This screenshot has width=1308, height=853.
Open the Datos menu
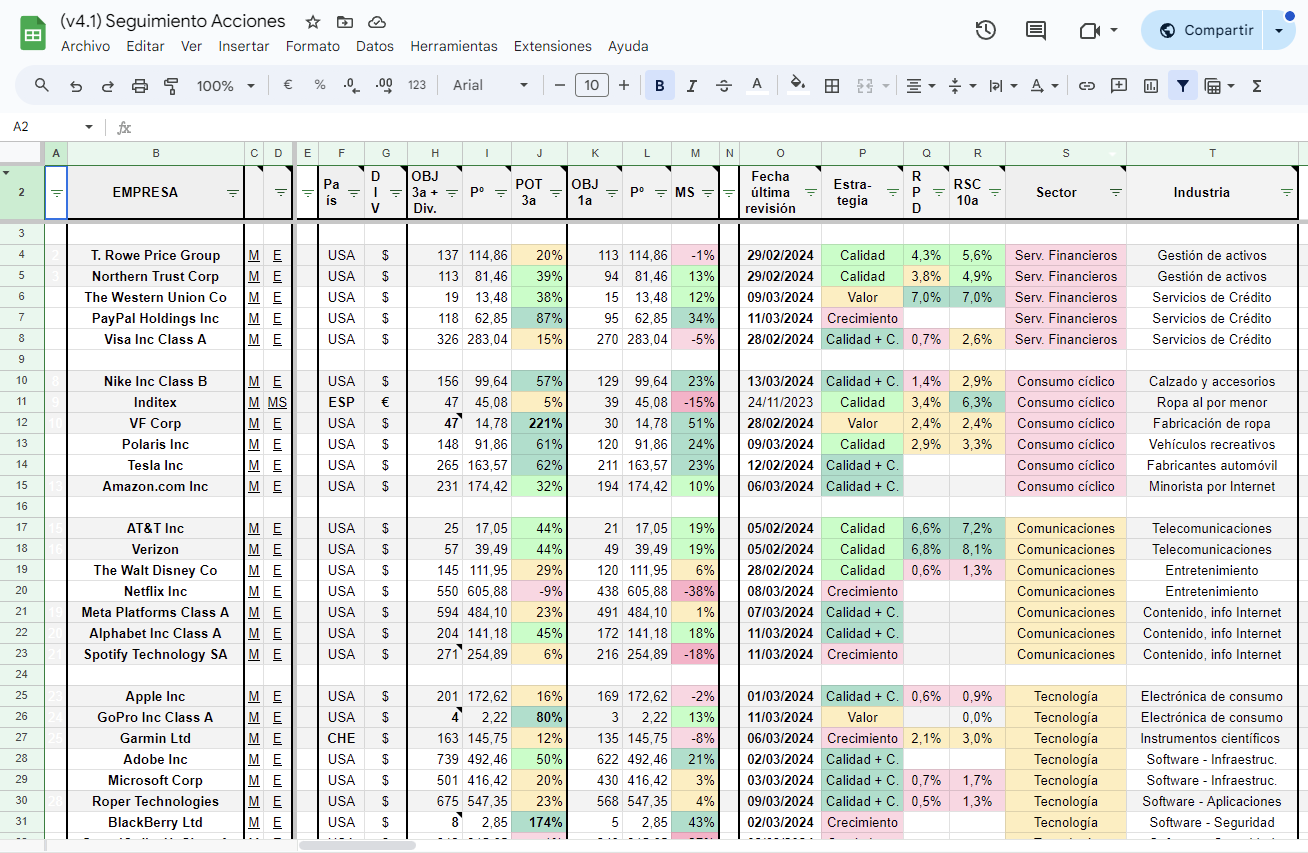pyautogui.click(x=375, y=46)
